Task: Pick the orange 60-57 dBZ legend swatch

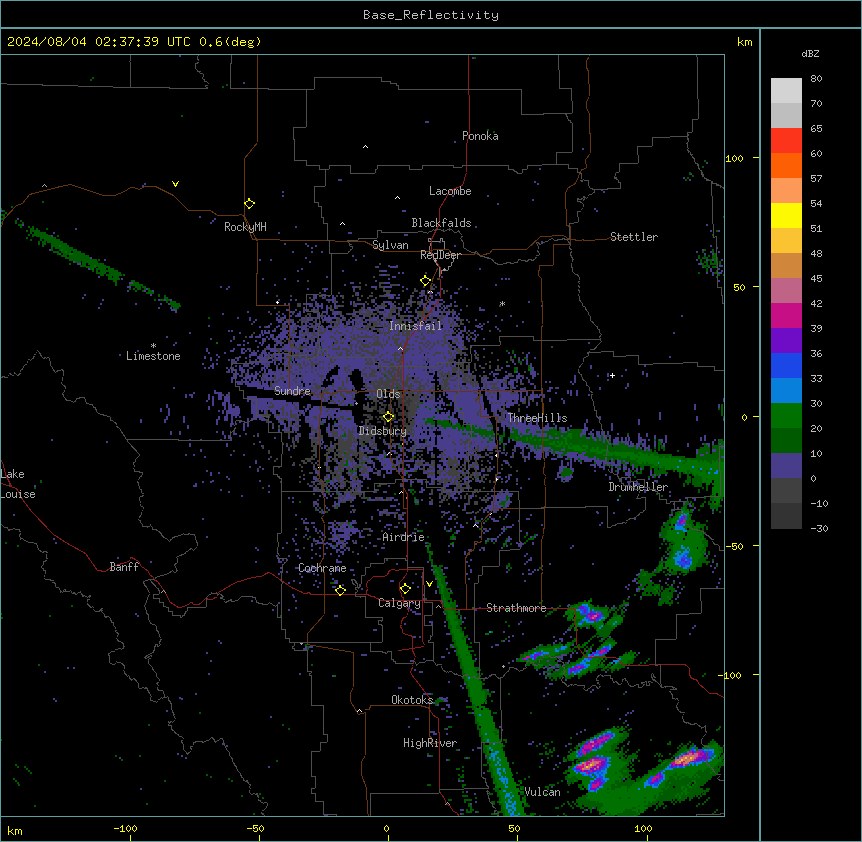Action: (x=786, y=165)
